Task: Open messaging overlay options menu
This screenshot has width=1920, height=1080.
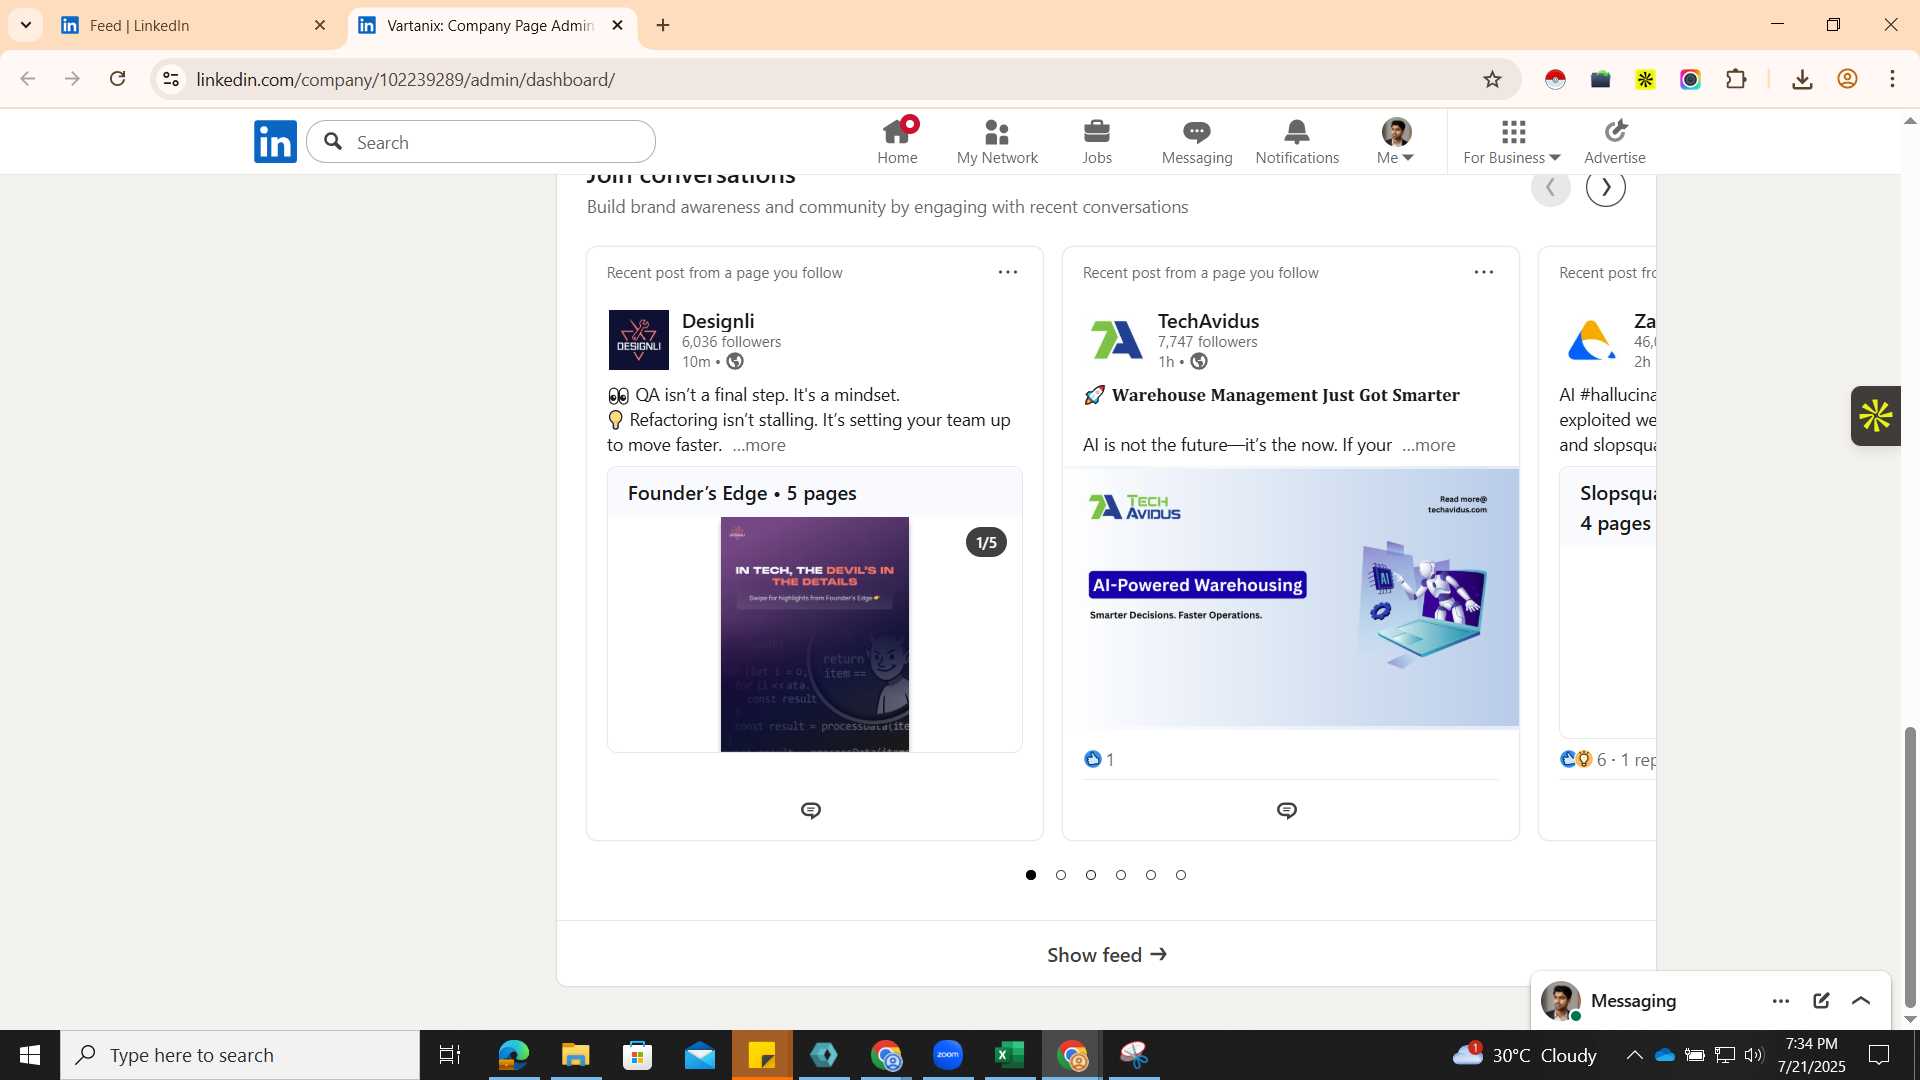Action: pyautogui.click(x=1781, y=1001)
